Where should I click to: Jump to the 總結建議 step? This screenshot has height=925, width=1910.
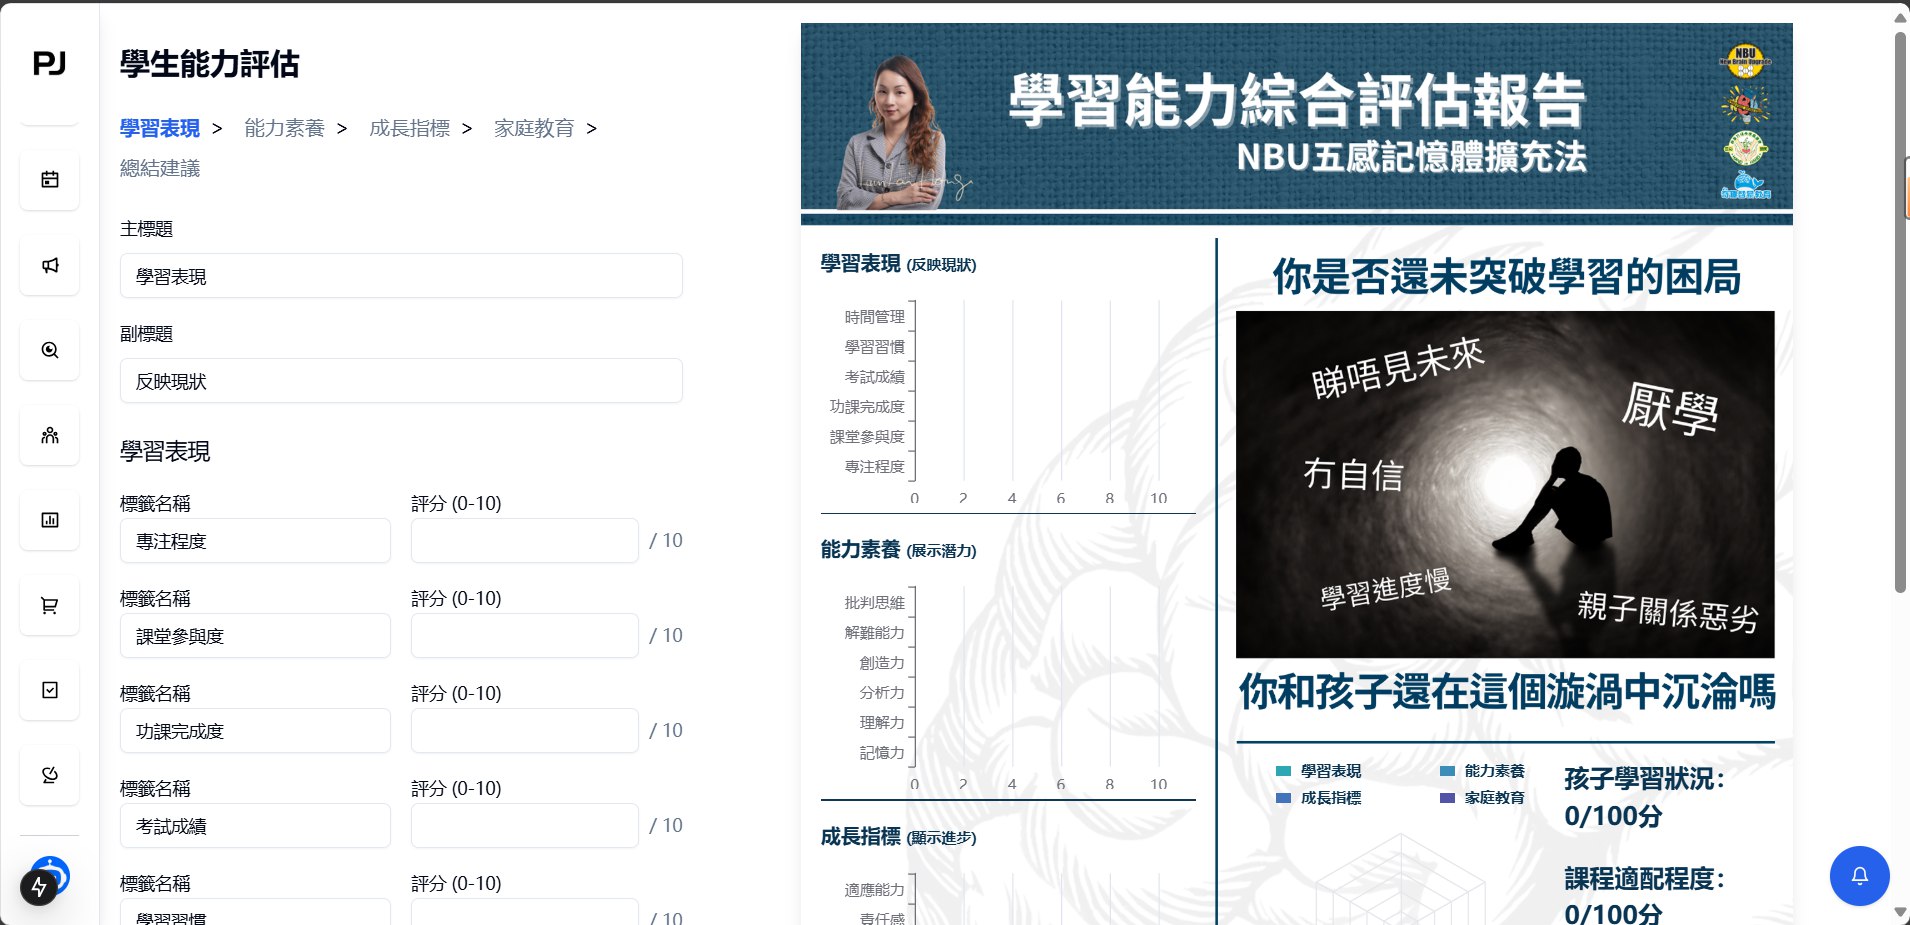tap(160, 168)
